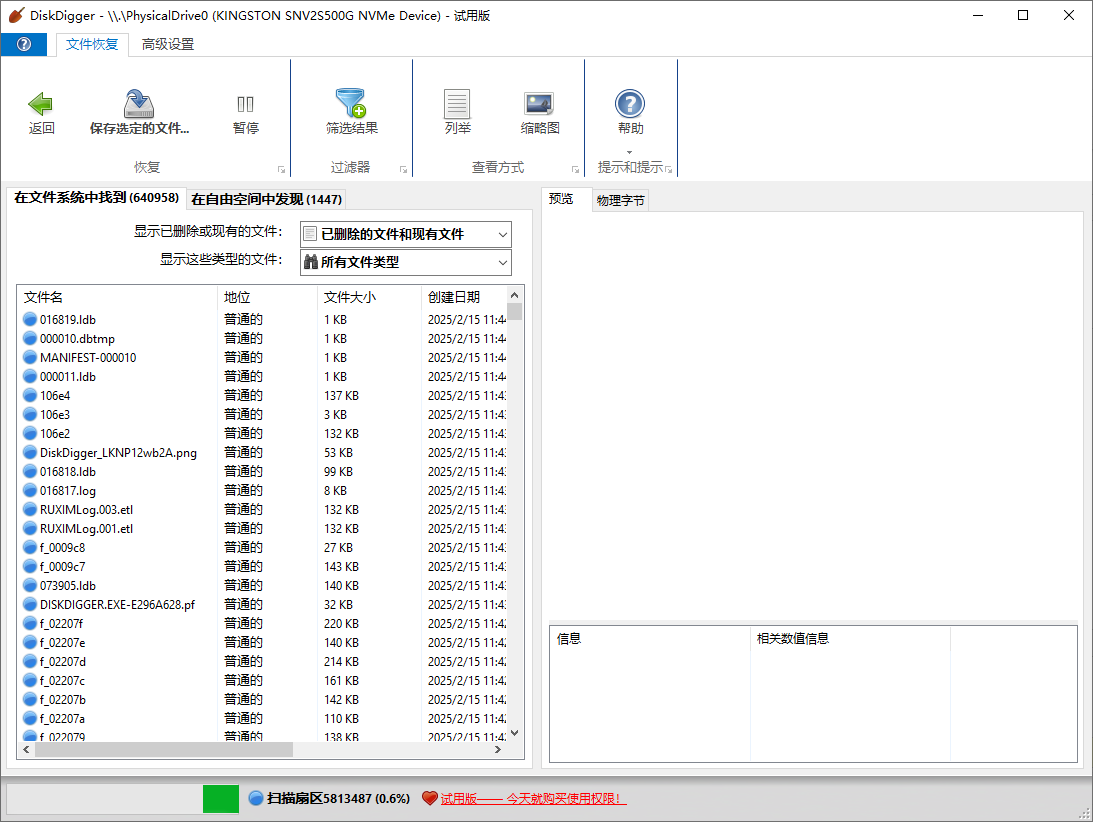This screenshot has height=822, width=1093.
Task: Open dialog launcher of 查看方式 group
Action: point(575,169)
